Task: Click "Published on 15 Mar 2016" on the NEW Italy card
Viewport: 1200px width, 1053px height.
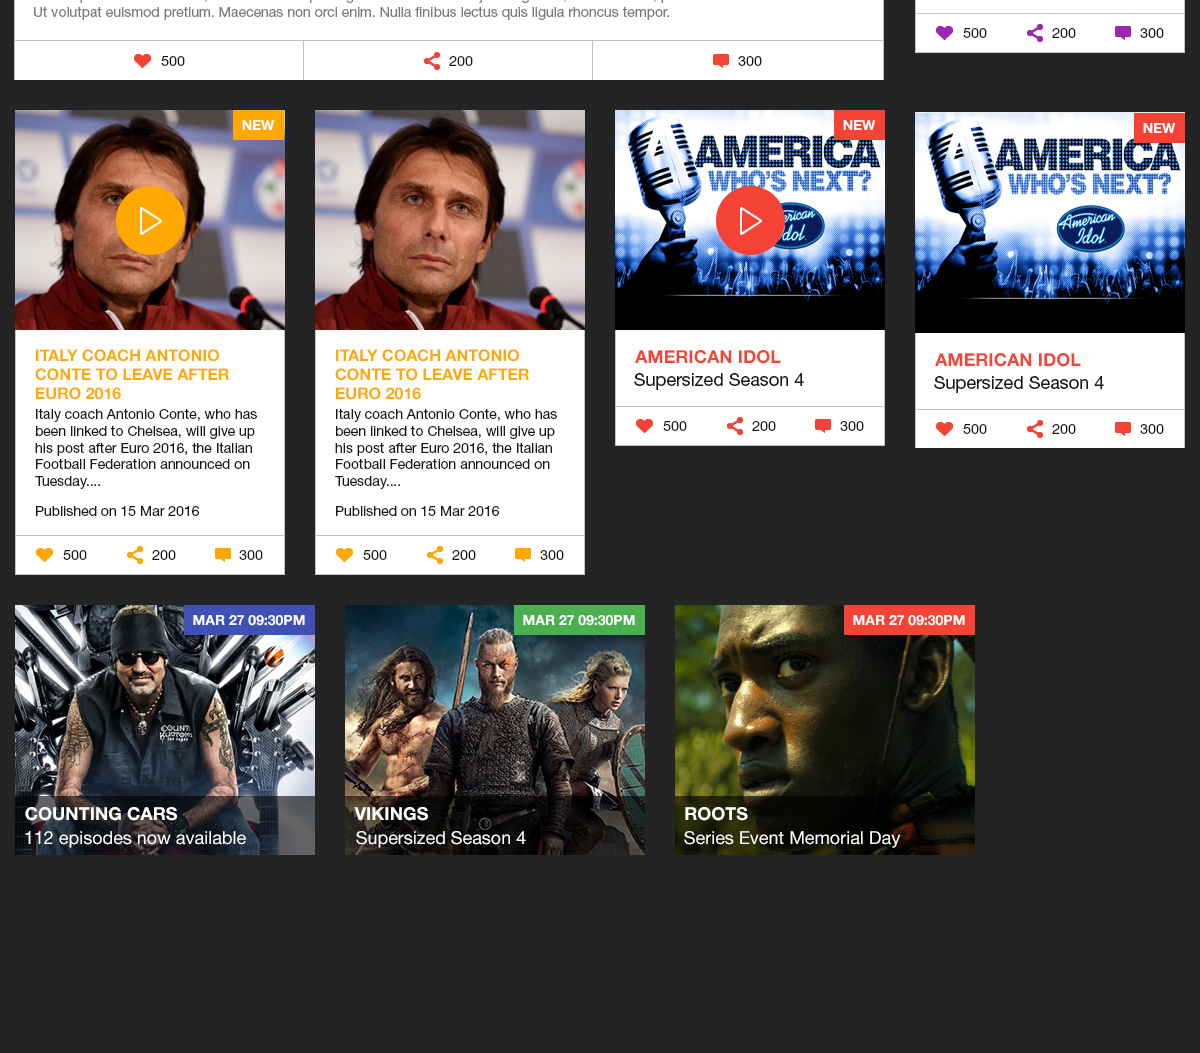Action: [117, 511]
